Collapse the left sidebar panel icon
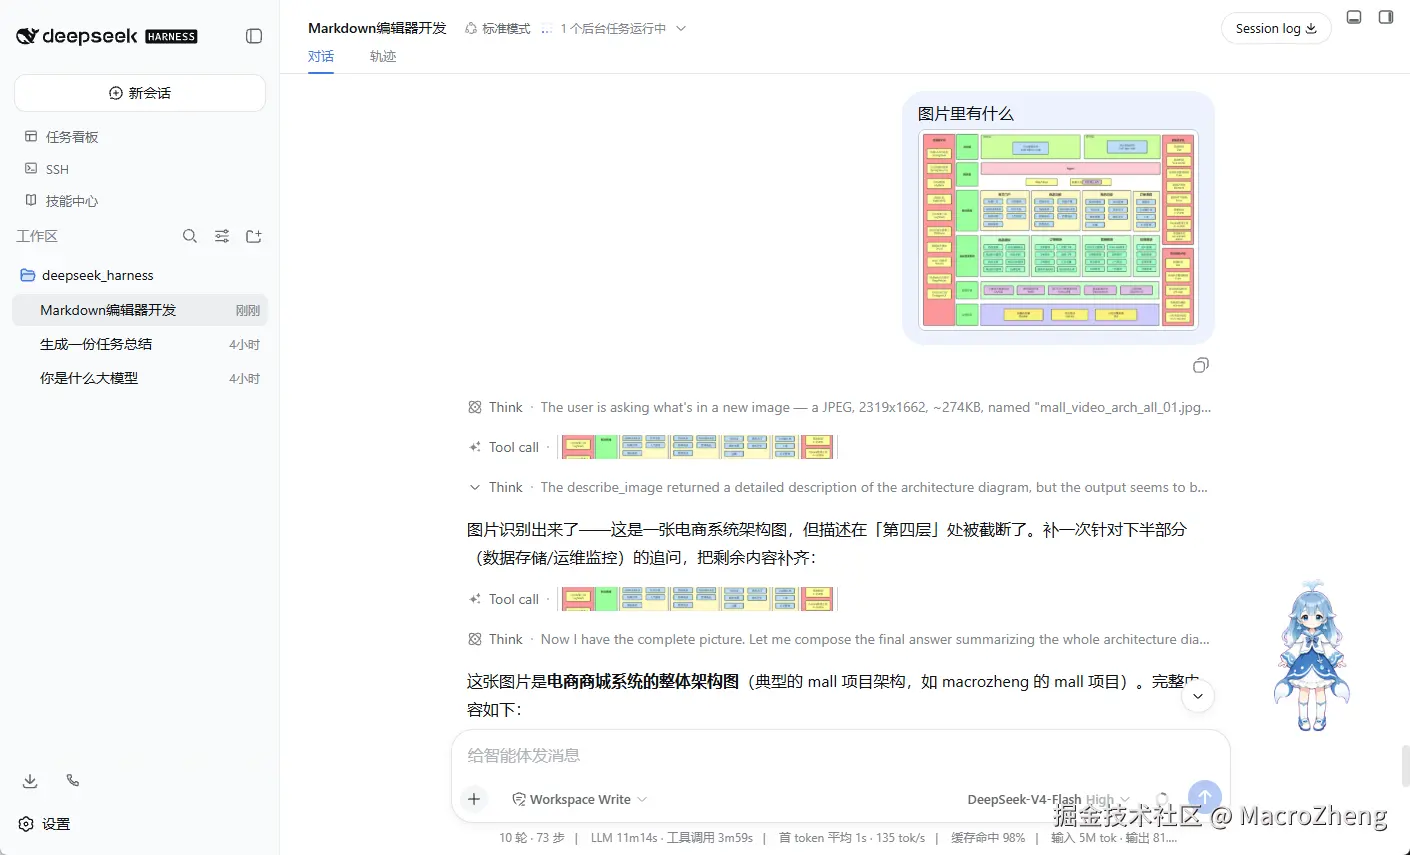This screenshot has width=1410, height=855. pos(254,36)
